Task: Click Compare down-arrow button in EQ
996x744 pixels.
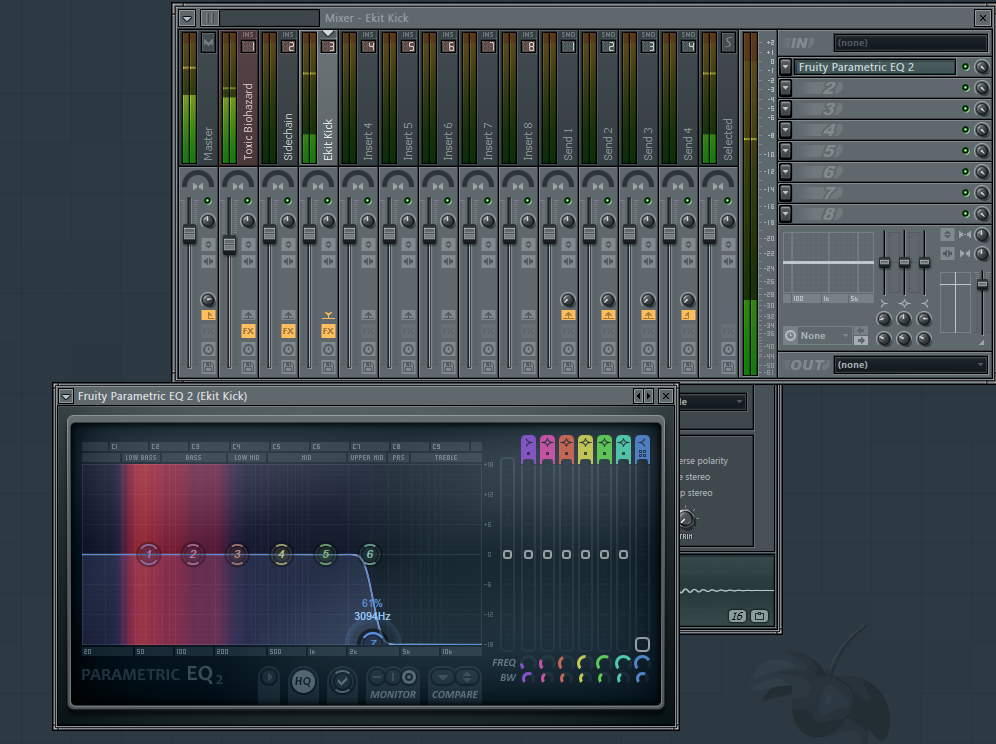Action: [443, 676]
